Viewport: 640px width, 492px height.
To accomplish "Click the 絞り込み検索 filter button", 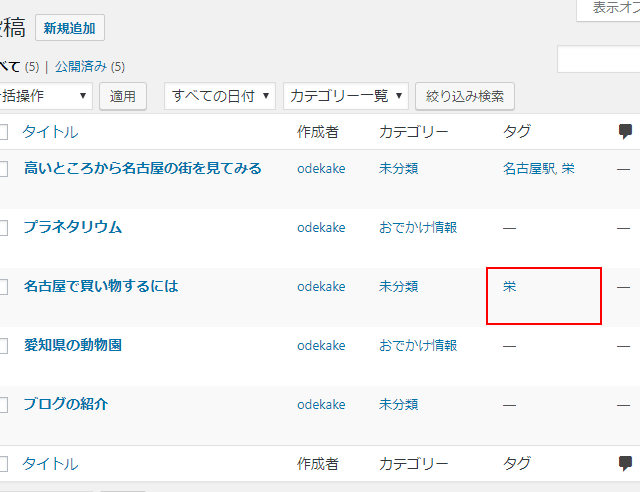I will [x=465, y=96].
